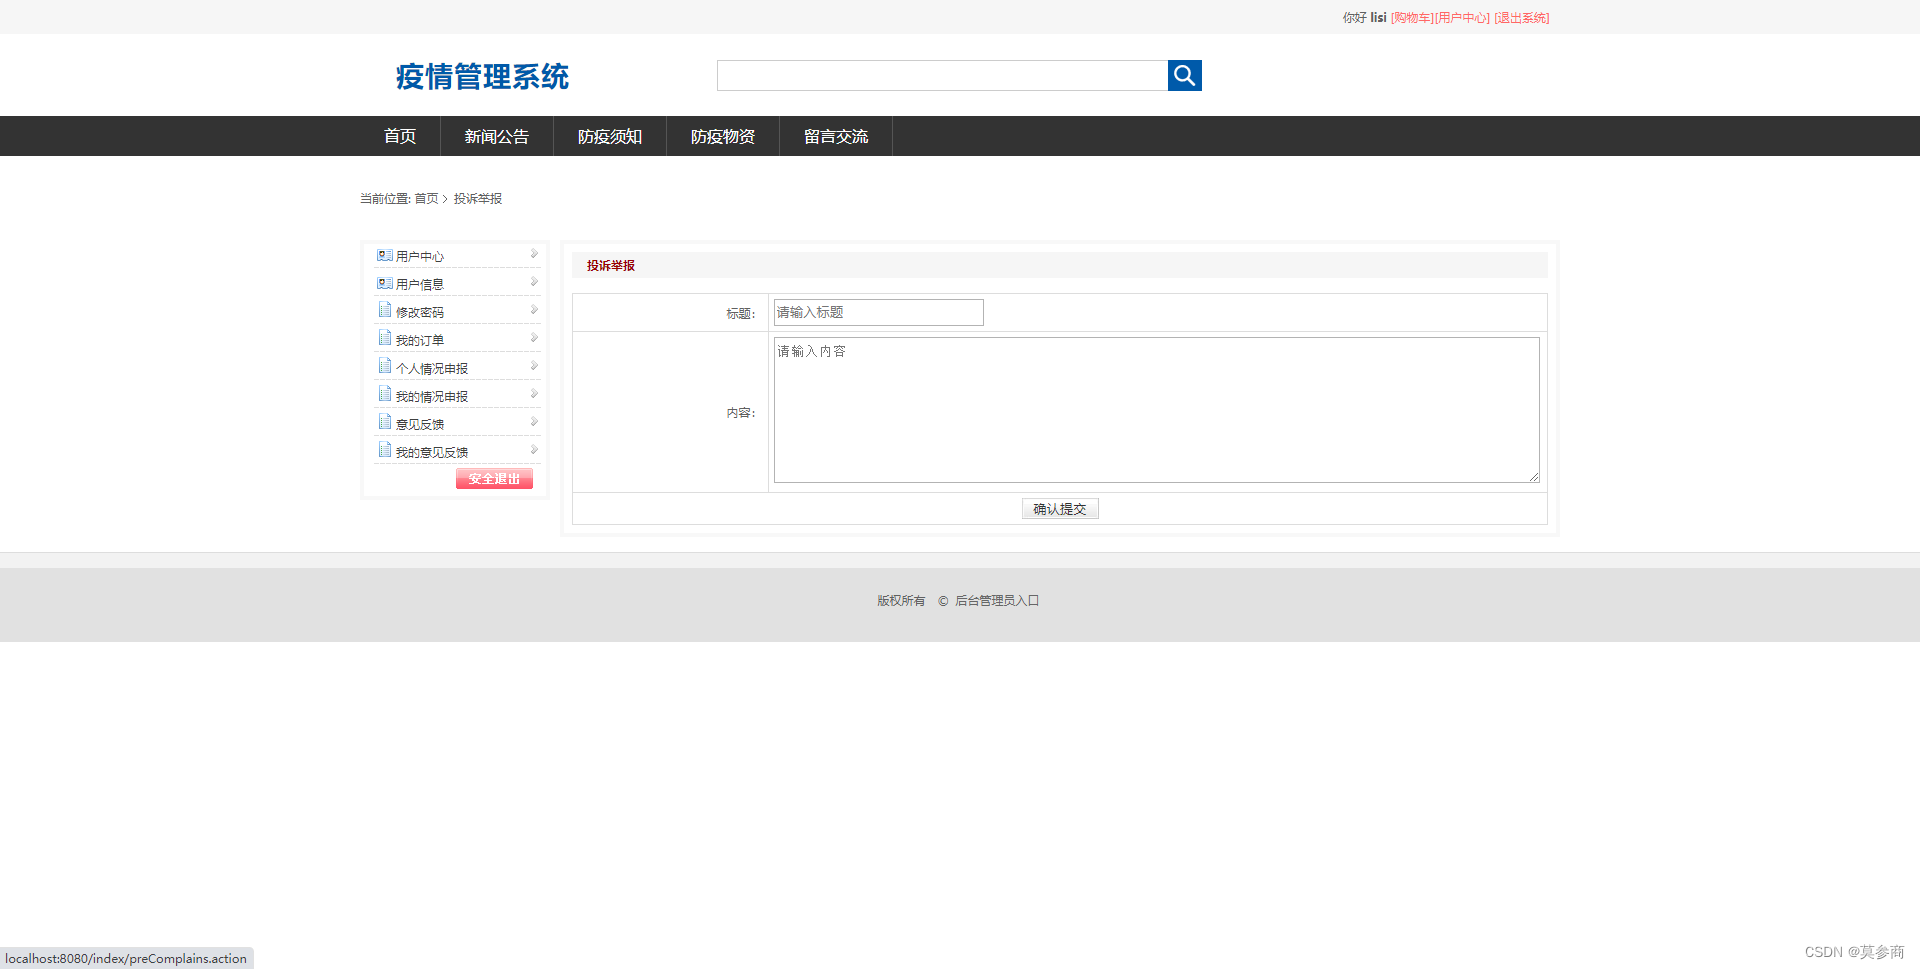
Task: Click the lisi username at top
Action: (1378, 18)
